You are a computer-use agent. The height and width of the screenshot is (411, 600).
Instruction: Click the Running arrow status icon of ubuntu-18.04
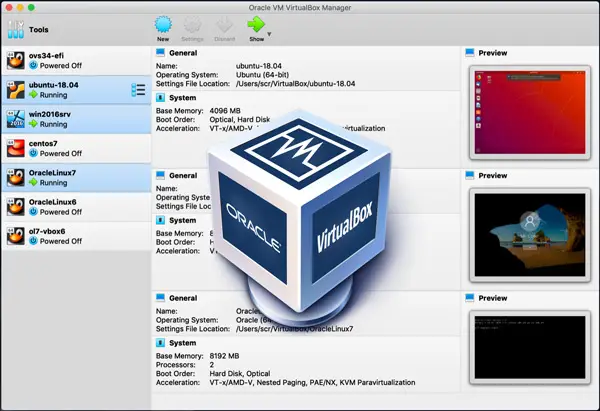click(34, 95)
